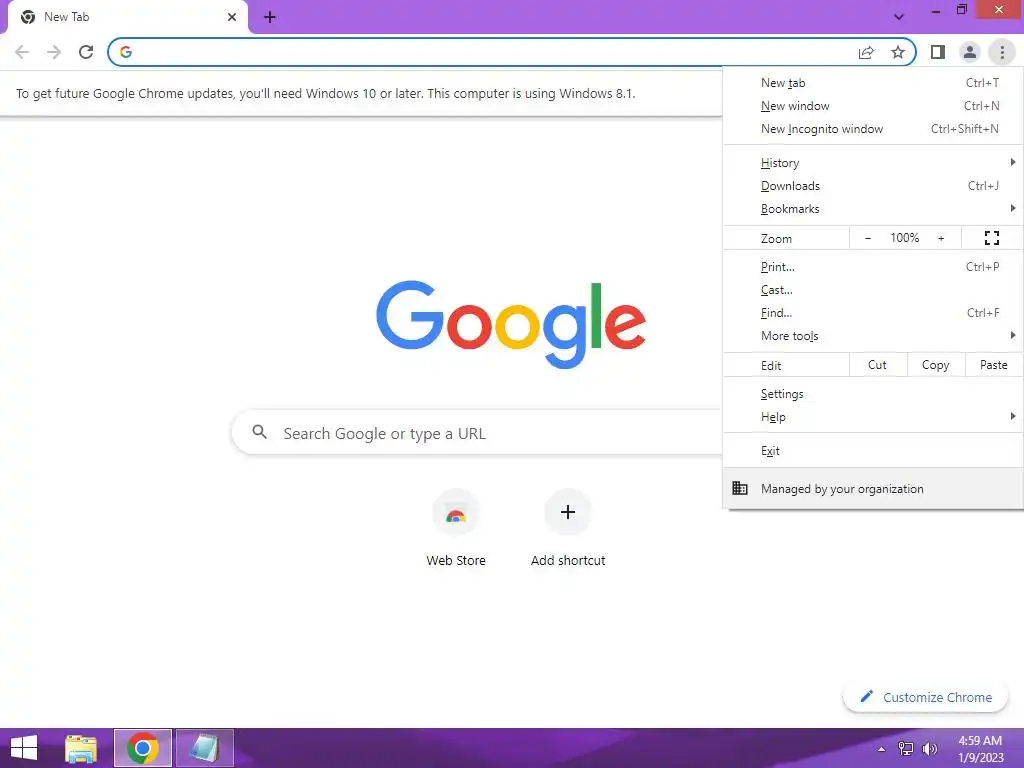The height and width of the screenshot is (768, 1024).
Task: Increase zoom with the plus button
Action: [941, 238]
